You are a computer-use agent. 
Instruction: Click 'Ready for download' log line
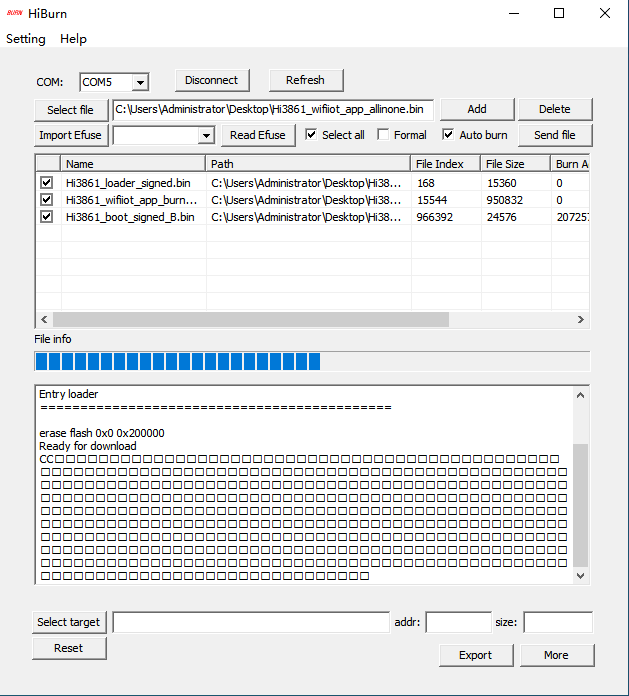tap(88, 446)
